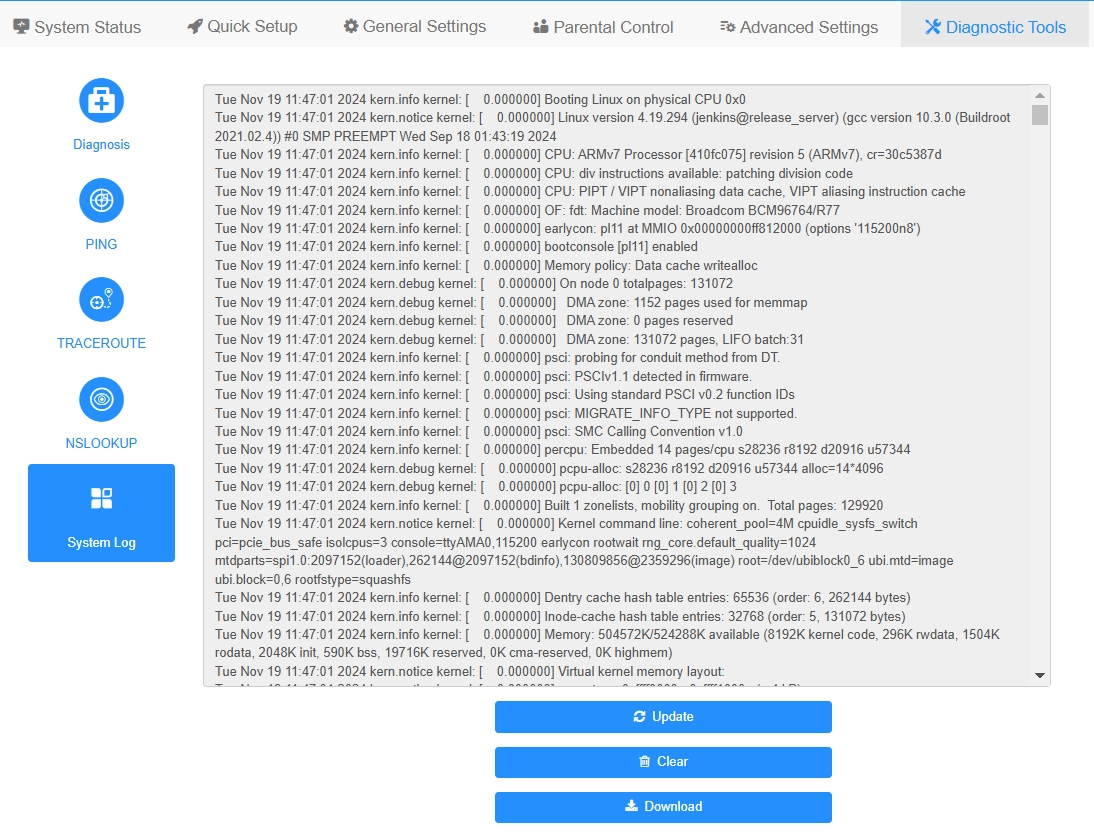Open the Diagnosis tool icon
The width and height of the screenshot is (1094, 834).
pyautogui.click(x=101, y=100)
